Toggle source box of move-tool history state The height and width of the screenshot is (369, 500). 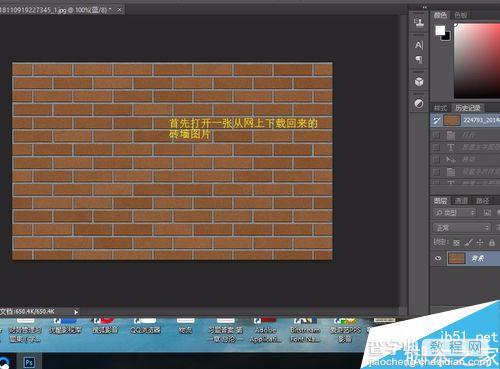[436, 160]
